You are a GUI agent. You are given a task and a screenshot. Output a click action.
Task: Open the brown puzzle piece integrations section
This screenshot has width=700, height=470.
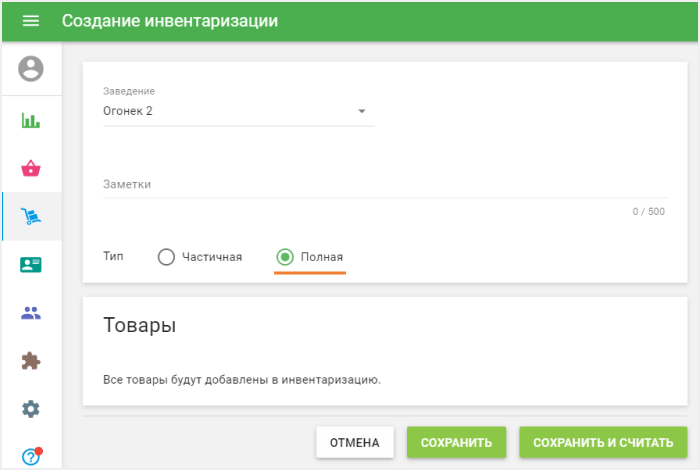tap(31, 361)
